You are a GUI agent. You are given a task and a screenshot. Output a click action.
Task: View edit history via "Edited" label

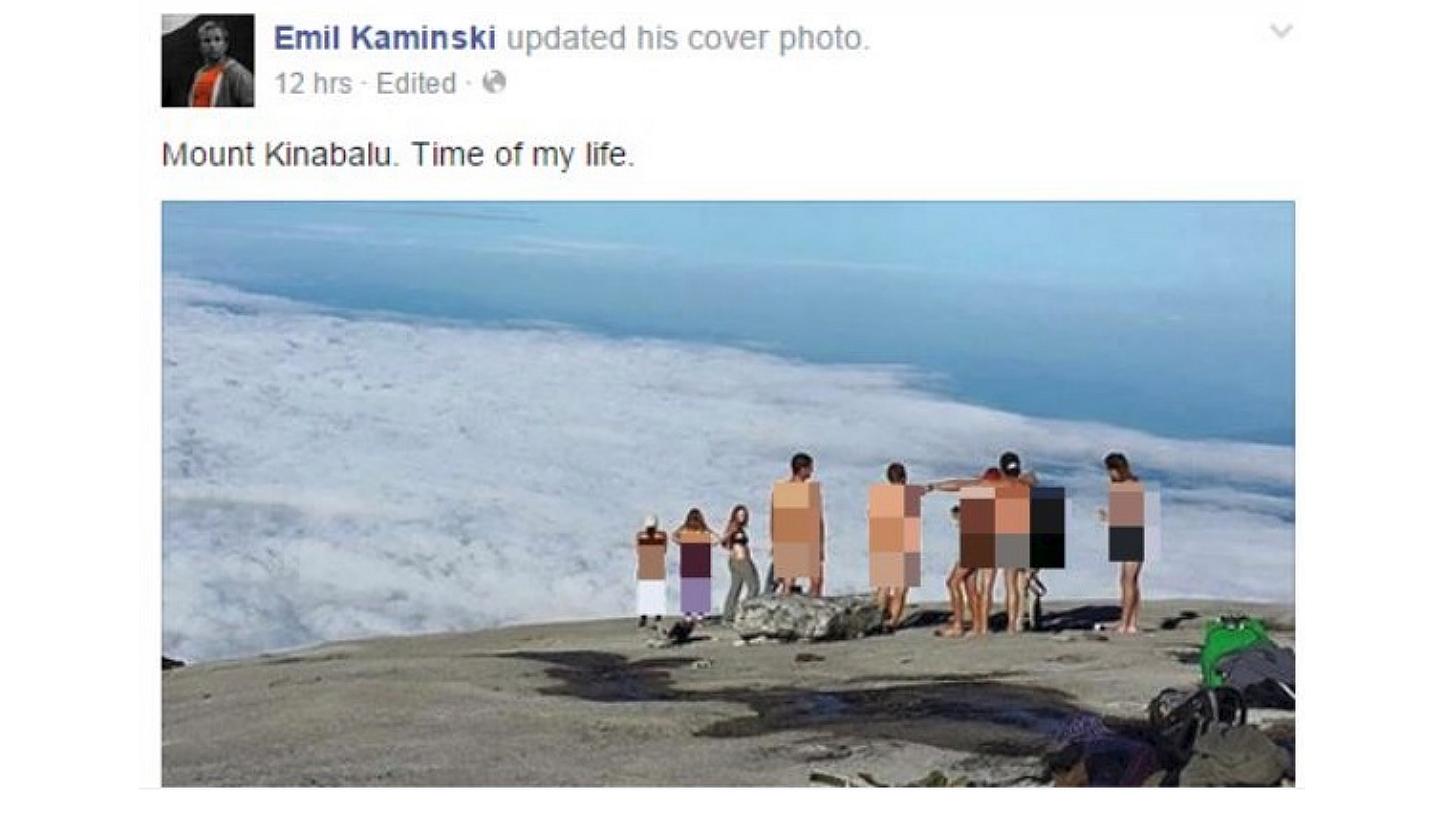coord(416,84)
